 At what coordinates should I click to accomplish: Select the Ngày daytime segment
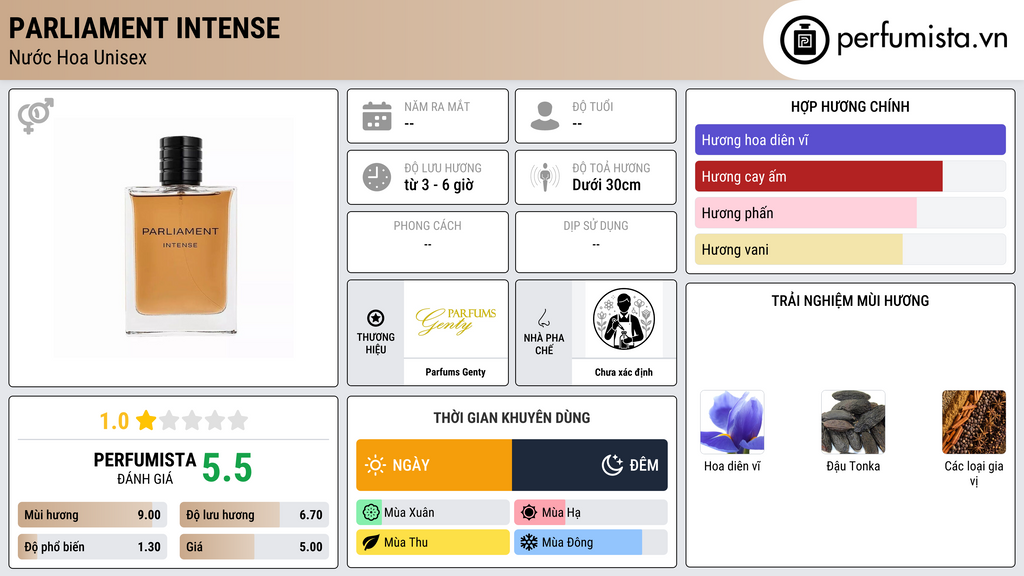(x=434, y=465)
